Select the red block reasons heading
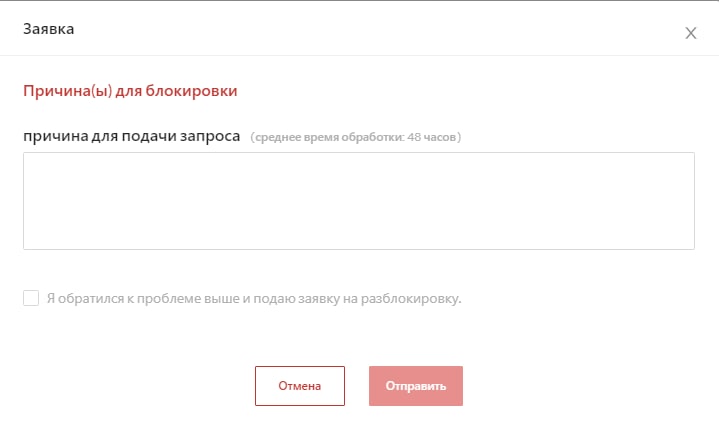 click(130, 91)
